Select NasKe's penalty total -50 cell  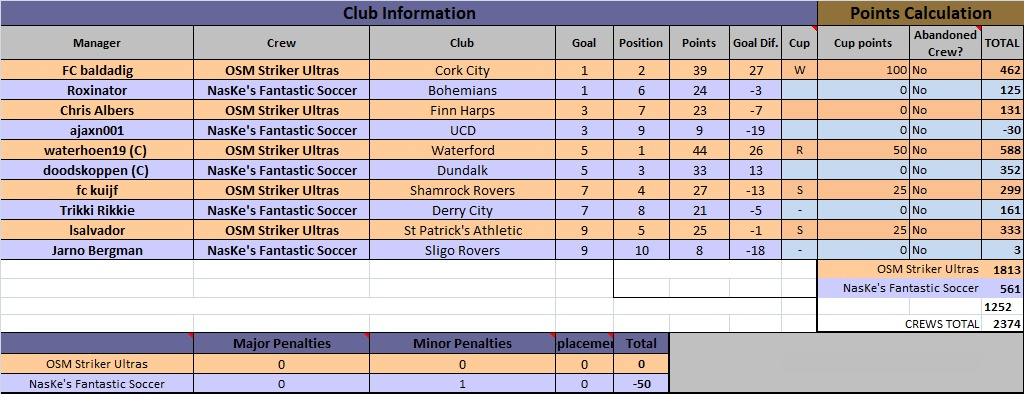coord(641,384)
